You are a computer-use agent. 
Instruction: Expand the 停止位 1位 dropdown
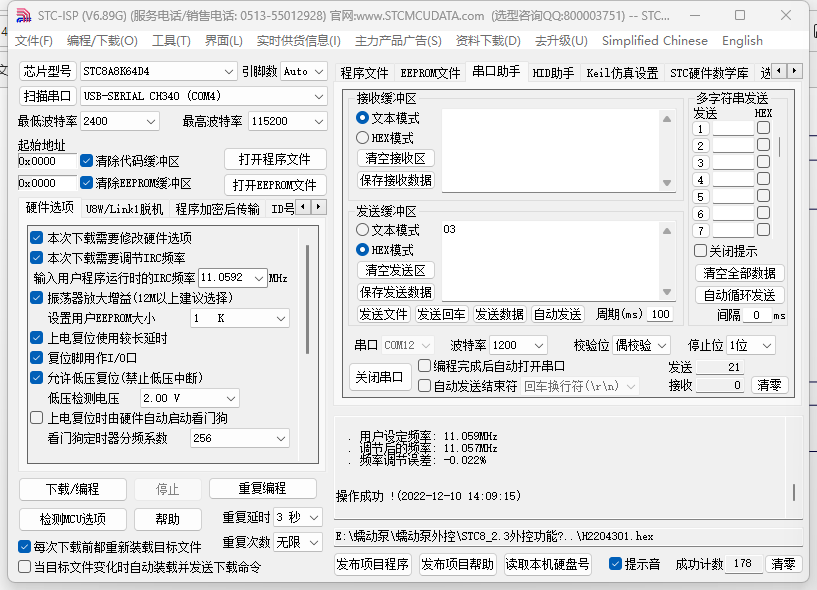coord(766,345)
